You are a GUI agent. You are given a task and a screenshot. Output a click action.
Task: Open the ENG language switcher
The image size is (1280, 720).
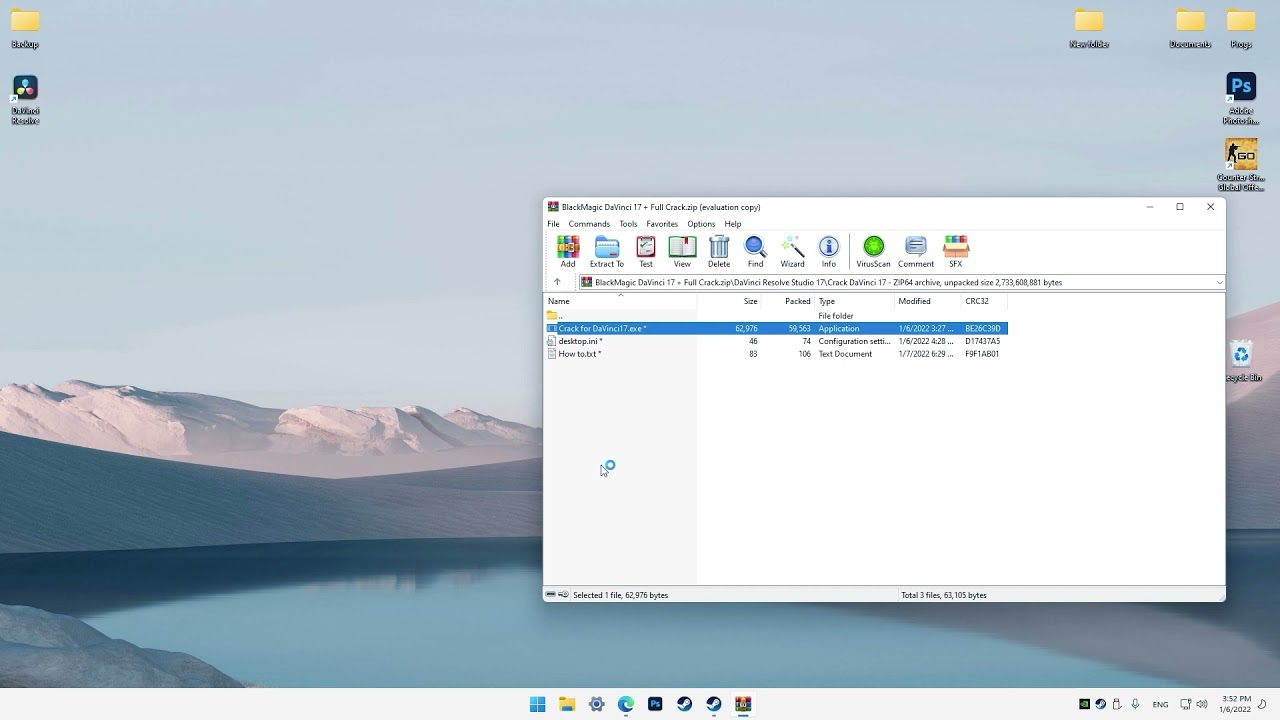1160,705
